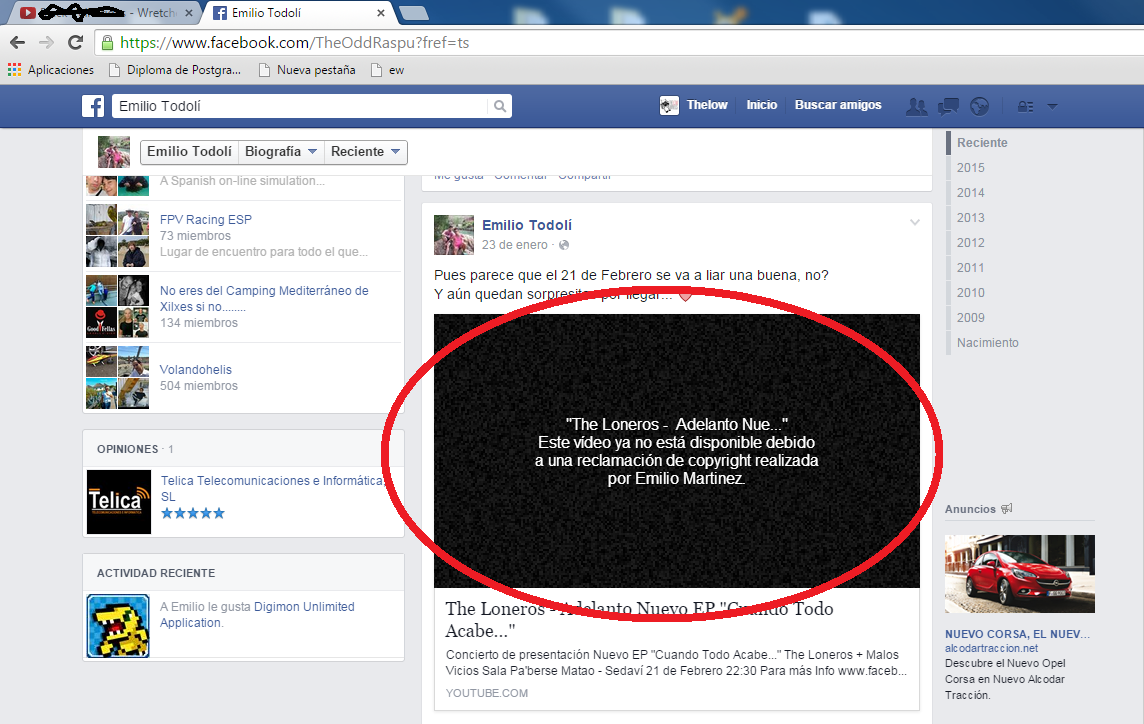Image resolution: width=1144 pixels, height=724 pixels.
Task: Open alcodartraccion.net ad link
Action: point(991,648)
